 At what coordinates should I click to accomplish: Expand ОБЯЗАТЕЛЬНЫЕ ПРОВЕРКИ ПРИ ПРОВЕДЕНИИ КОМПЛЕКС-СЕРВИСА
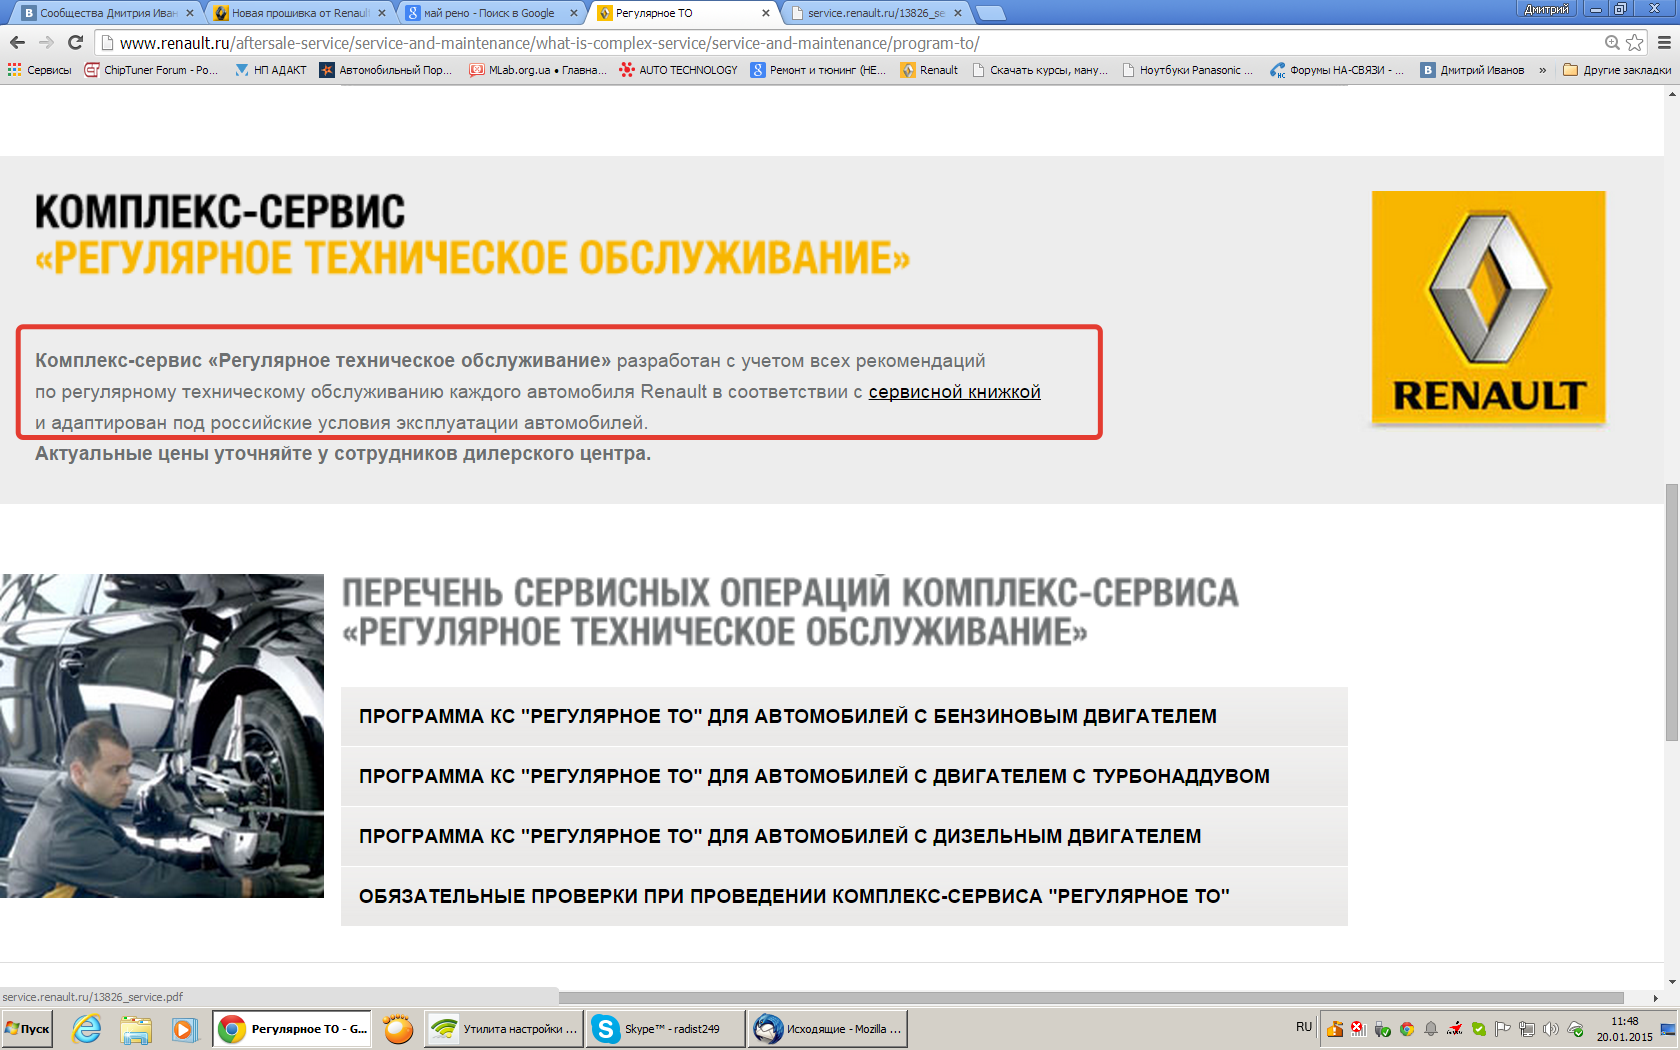844,896
